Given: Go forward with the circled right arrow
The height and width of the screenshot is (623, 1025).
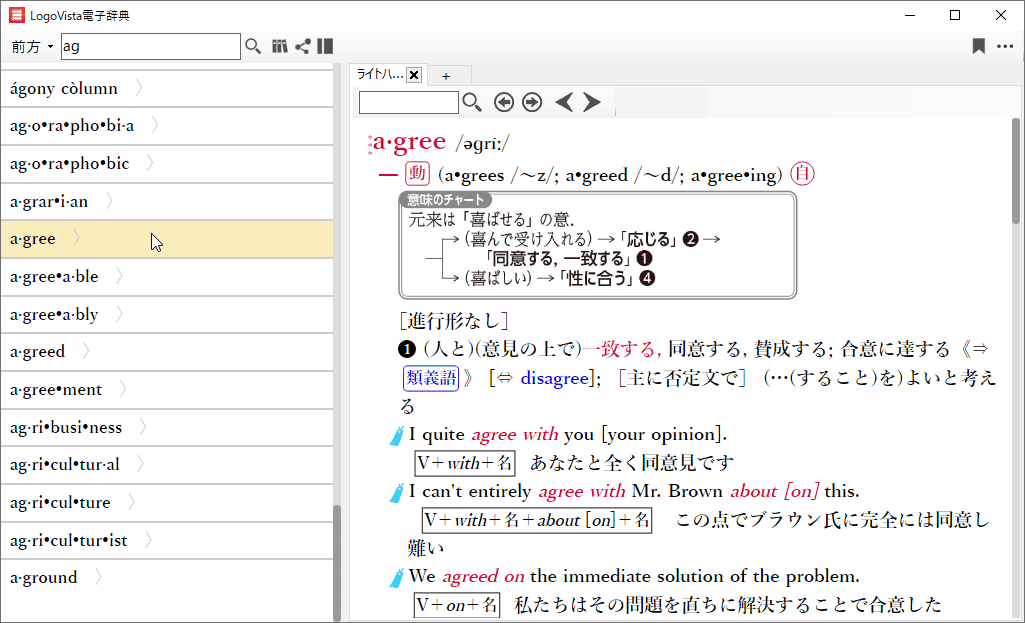Looking at the screenshot, I should pos(532,102).
